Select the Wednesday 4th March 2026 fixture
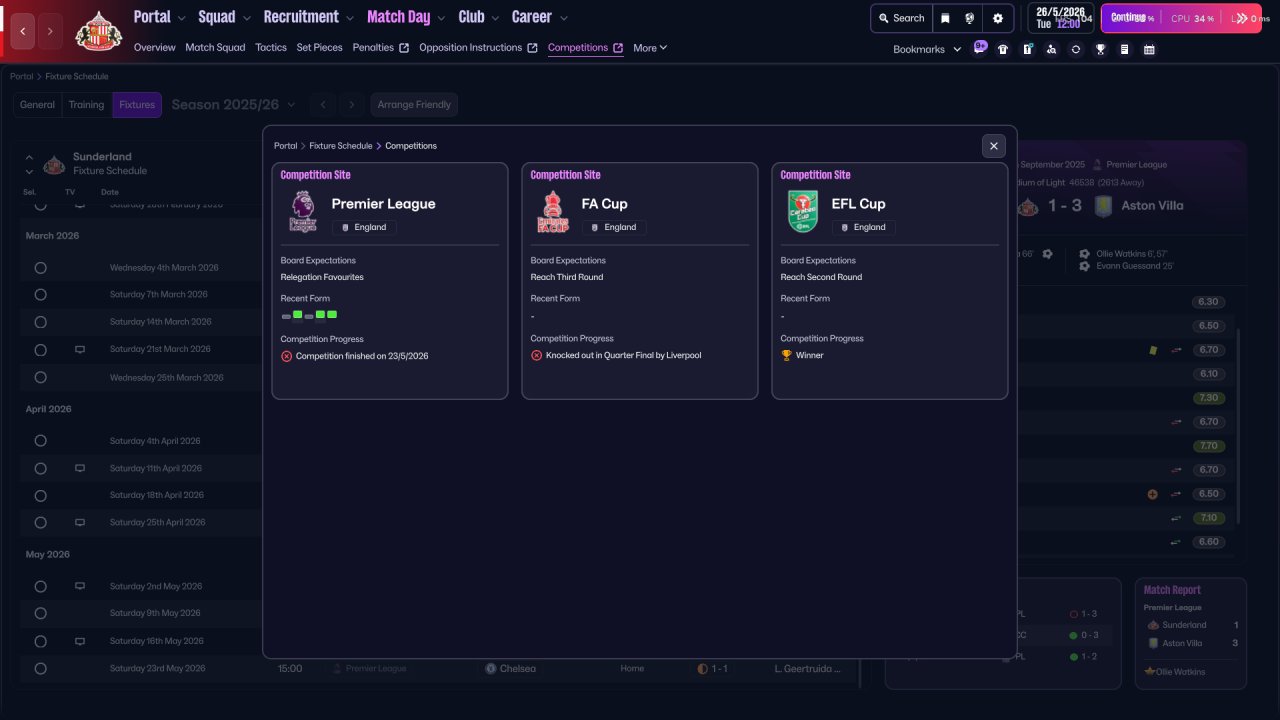 (x=41, y=268)
